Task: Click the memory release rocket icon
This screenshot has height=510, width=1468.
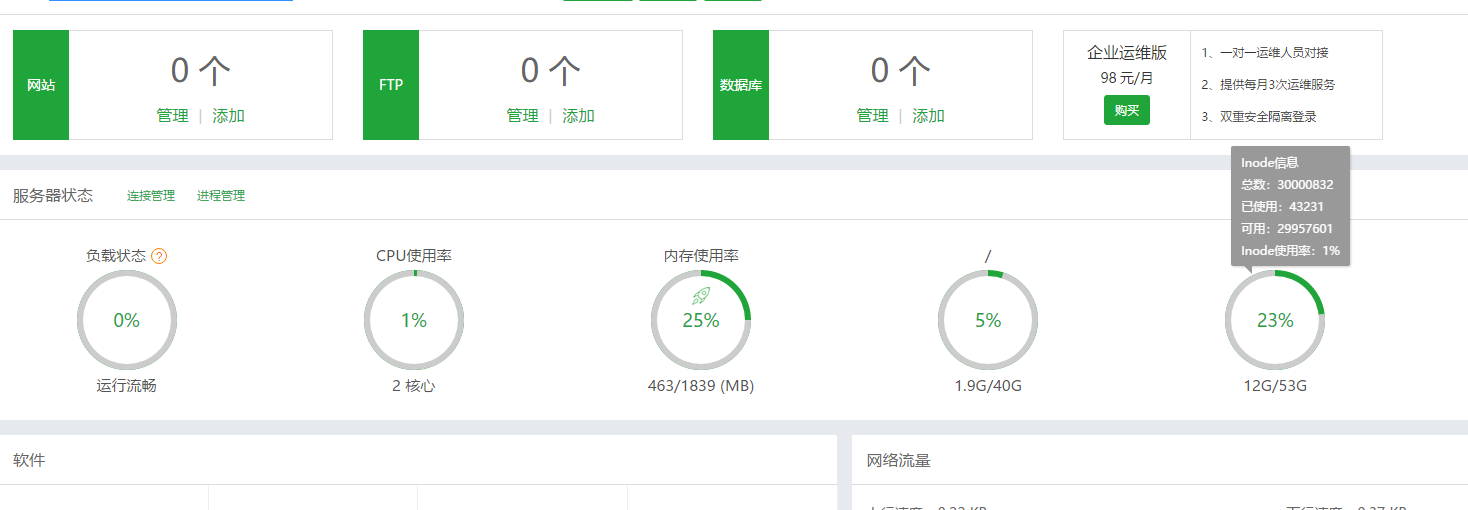Action: click(x=701, y=295)
